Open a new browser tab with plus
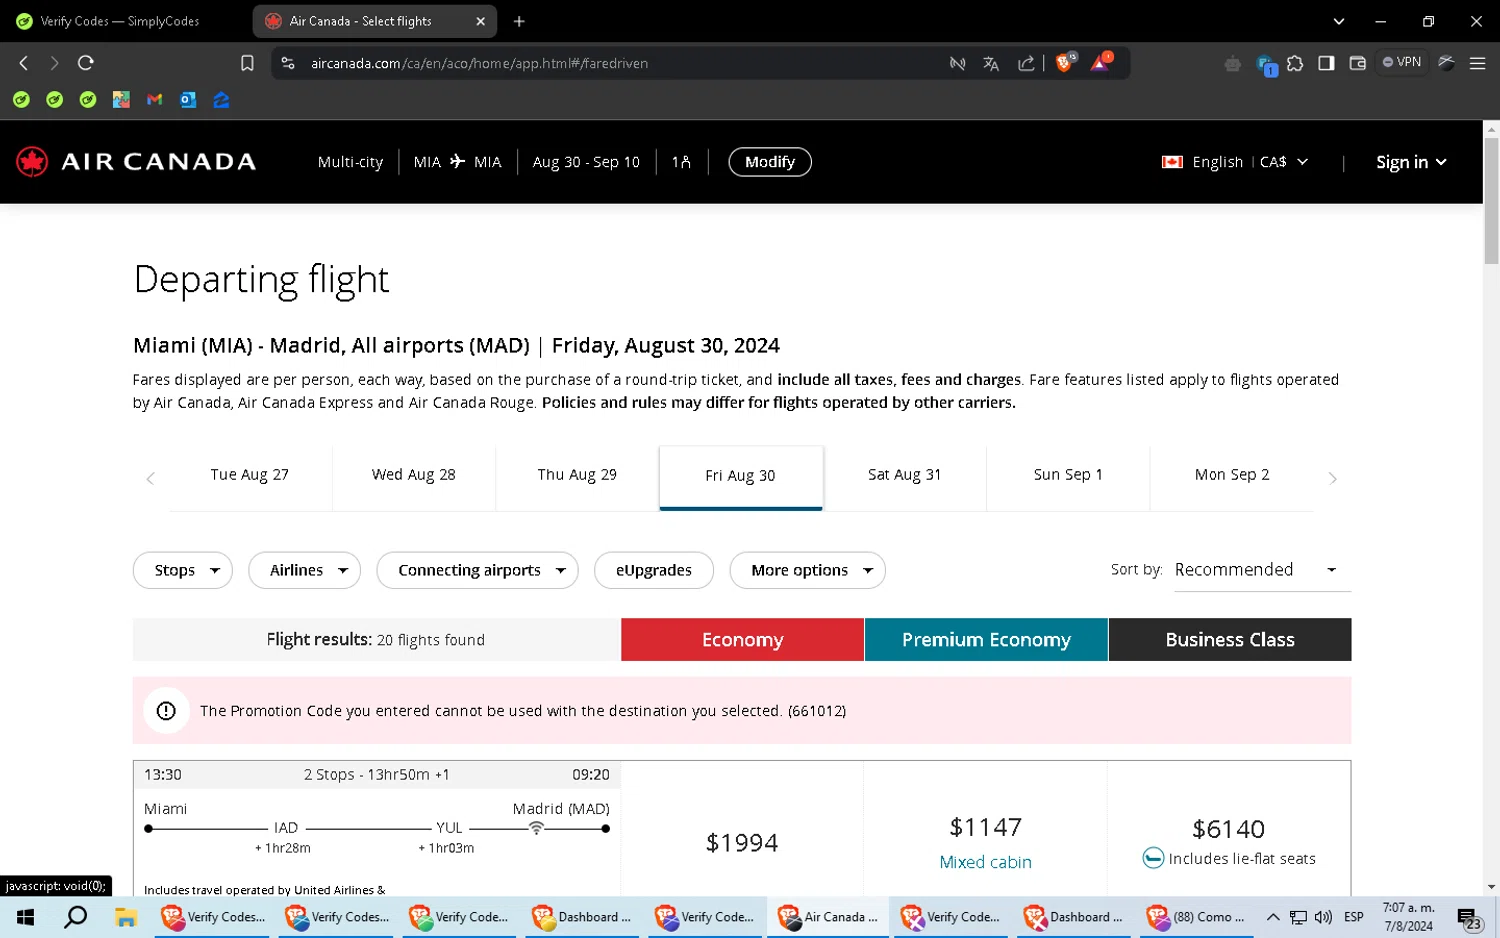1500x938 pixels. point(519,21)
